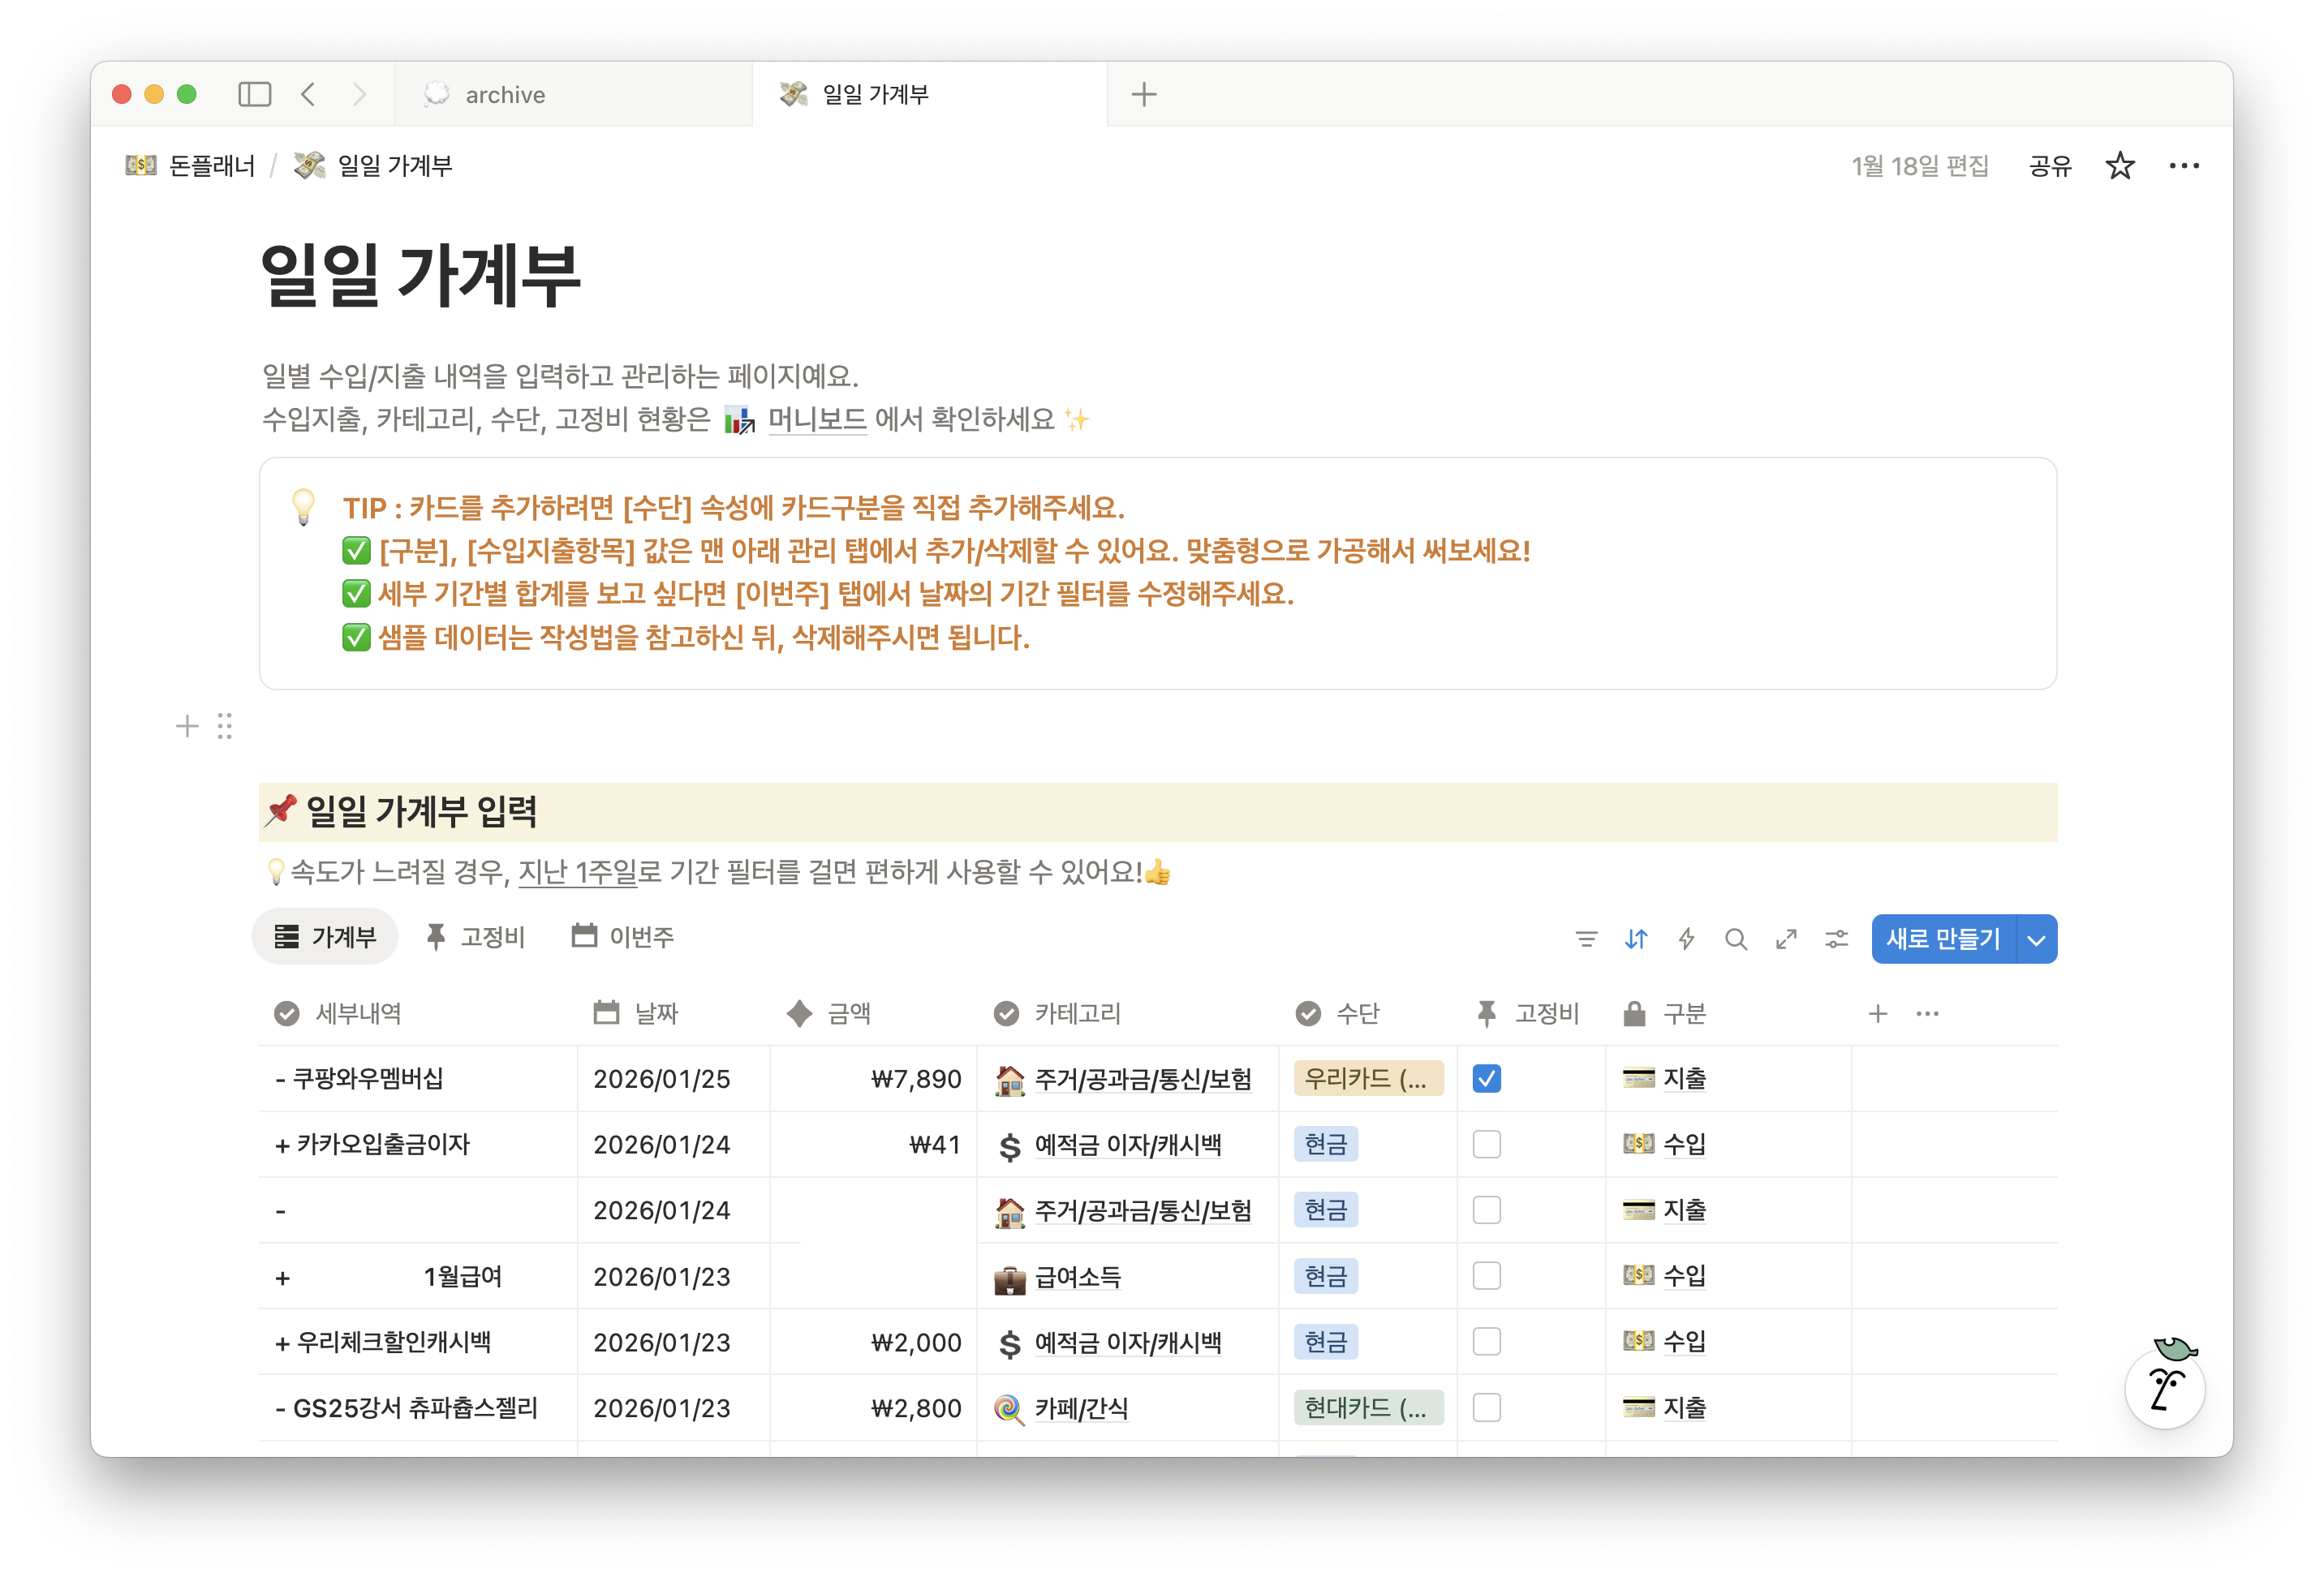Open the 현금 selector for 카카오입출금이자 row
Viewport: 2324px width, 1577px height.
click(x=1325, y=1144)
